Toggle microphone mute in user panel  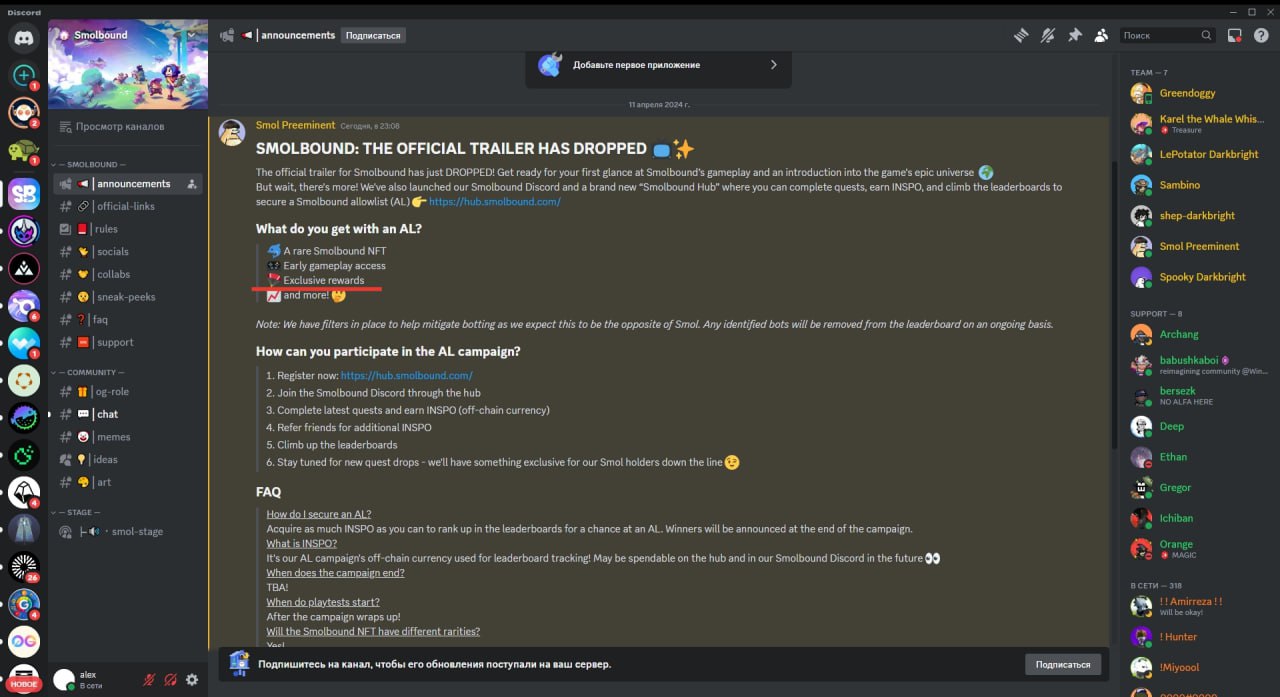(x=149, y=680)
